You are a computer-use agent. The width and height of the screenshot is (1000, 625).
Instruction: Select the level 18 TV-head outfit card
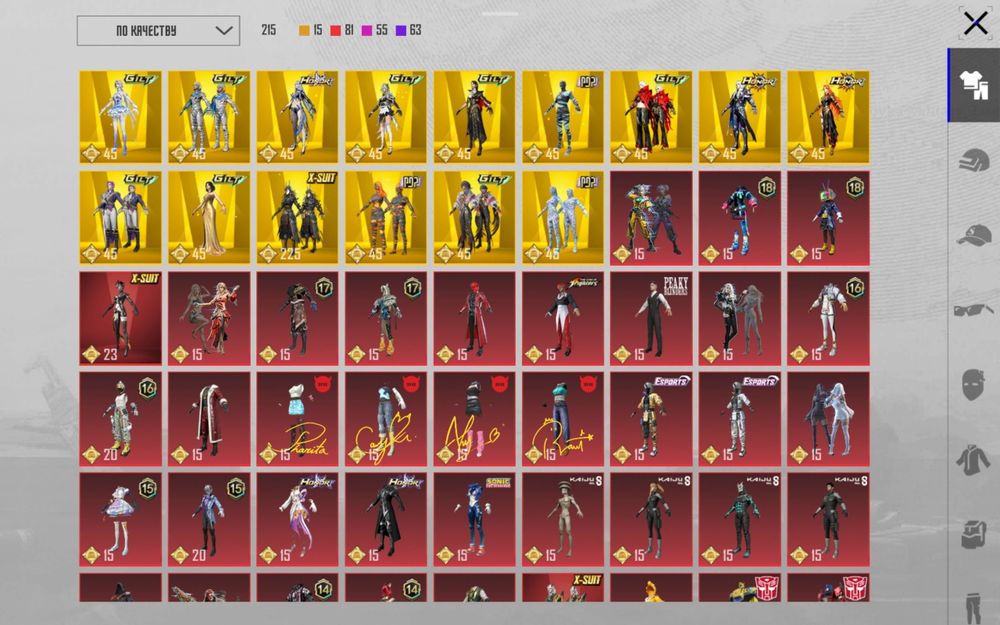[x=828, y=217]
